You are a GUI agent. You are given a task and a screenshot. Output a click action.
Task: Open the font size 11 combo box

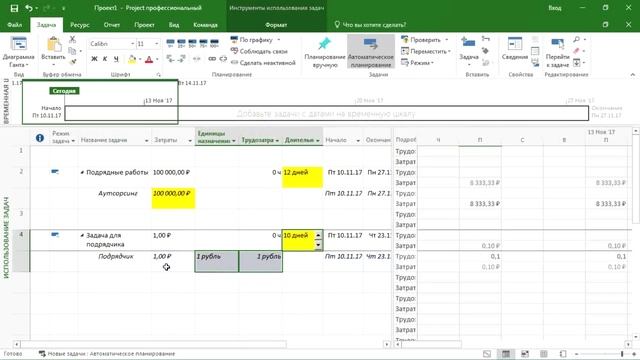click(148, 44)
